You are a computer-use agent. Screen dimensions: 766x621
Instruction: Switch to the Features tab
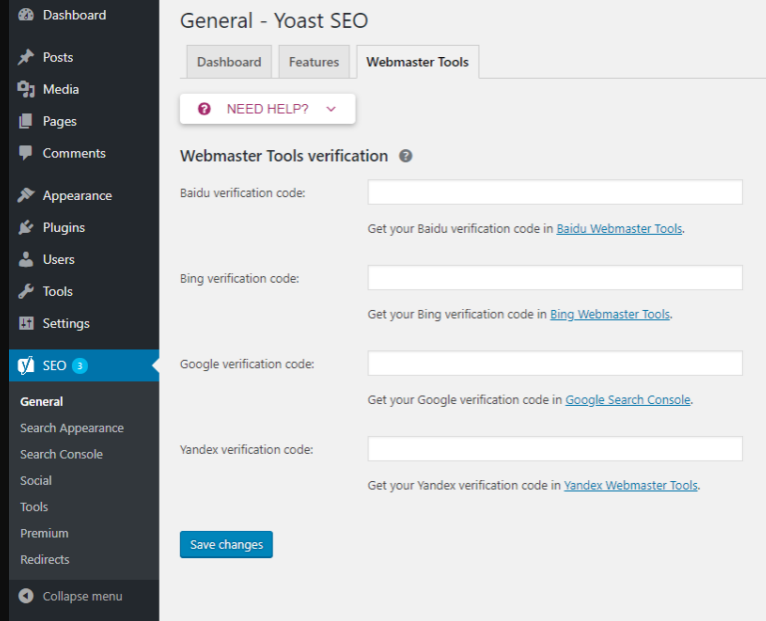pos(314,62)
